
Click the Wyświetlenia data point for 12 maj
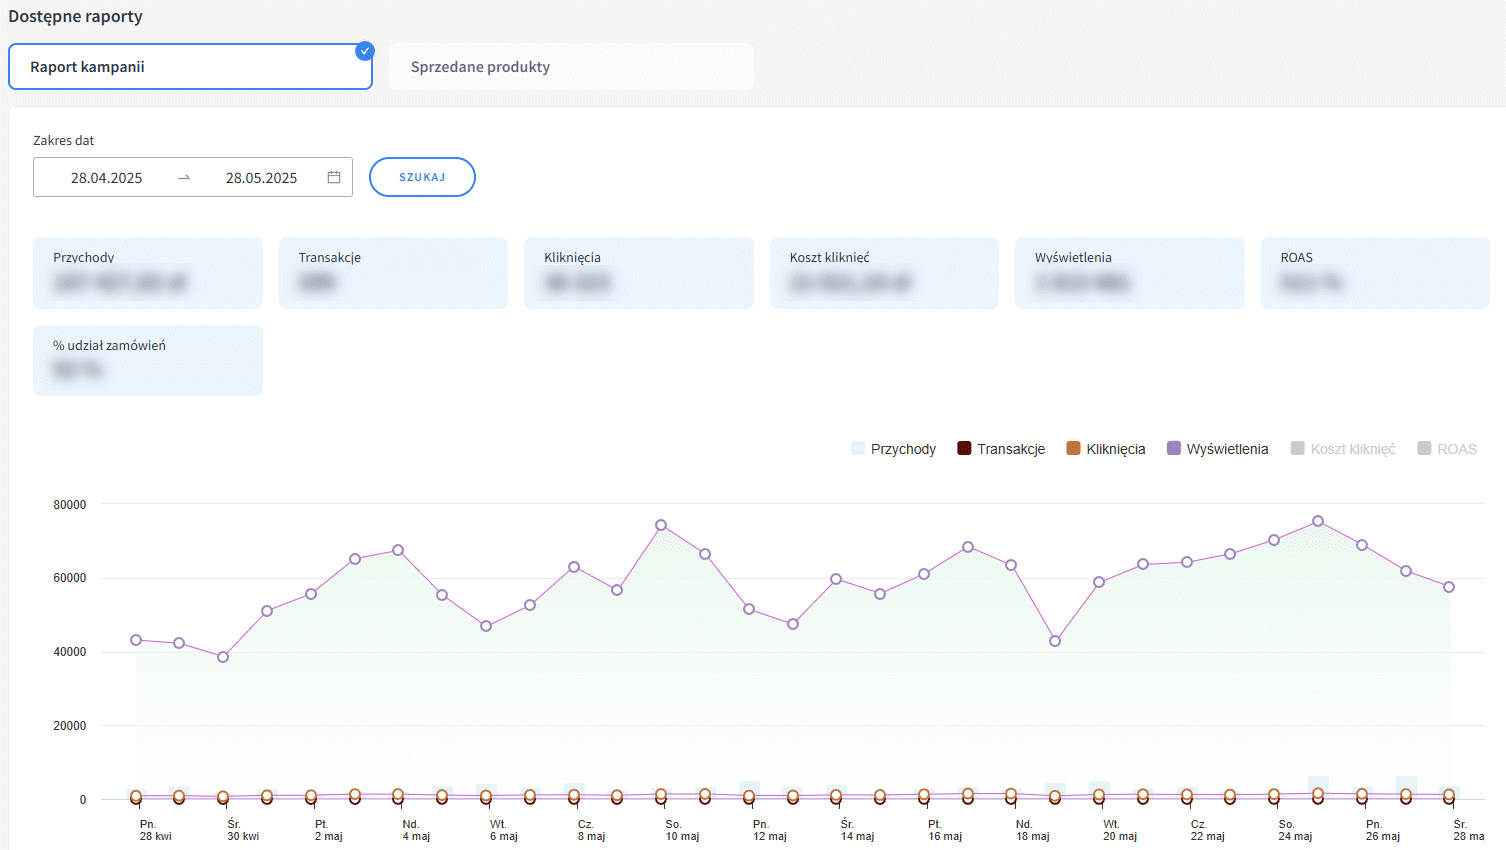tap(749, 609)
